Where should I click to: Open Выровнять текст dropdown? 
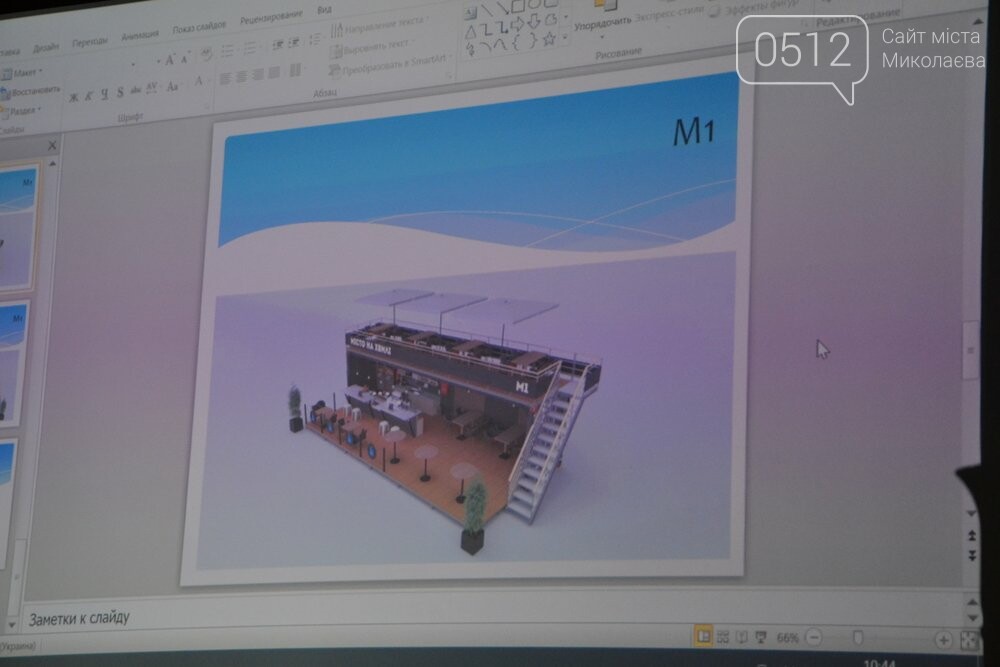pos(373,47)
